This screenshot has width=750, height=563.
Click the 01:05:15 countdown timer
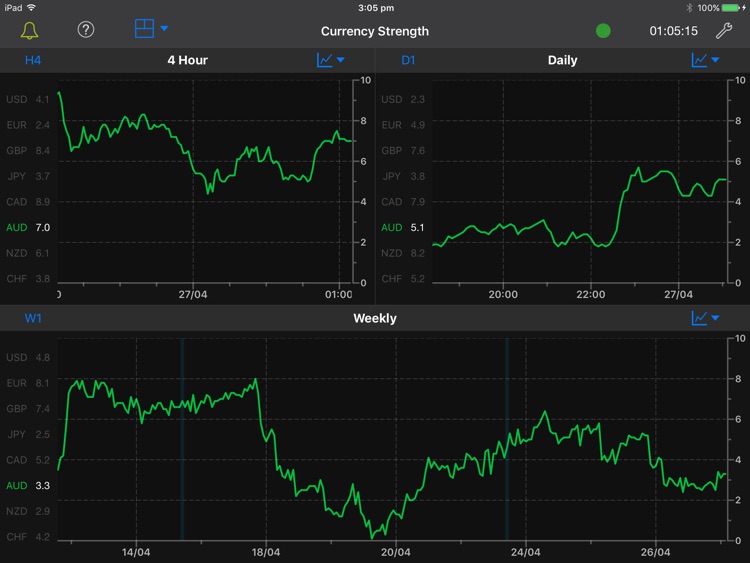(x=673, y=31)
